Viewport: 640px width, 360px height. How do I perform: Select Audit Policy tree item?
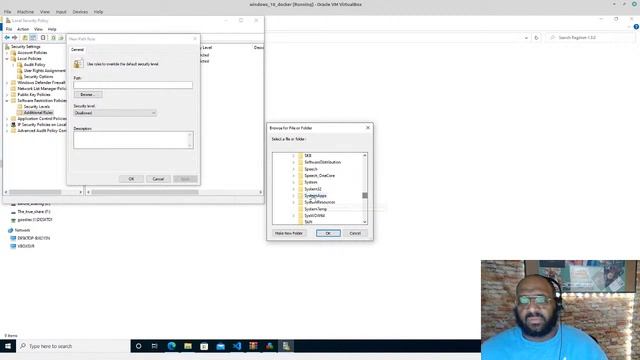click(x=34, y=64)
